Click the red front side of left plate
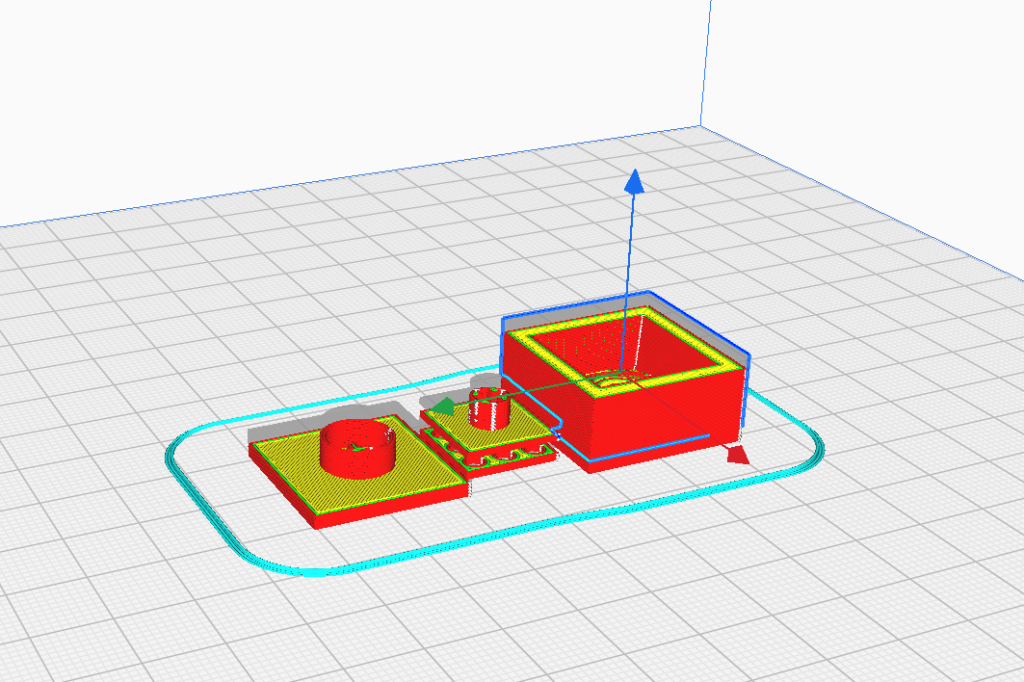 [x=400, y=506]
